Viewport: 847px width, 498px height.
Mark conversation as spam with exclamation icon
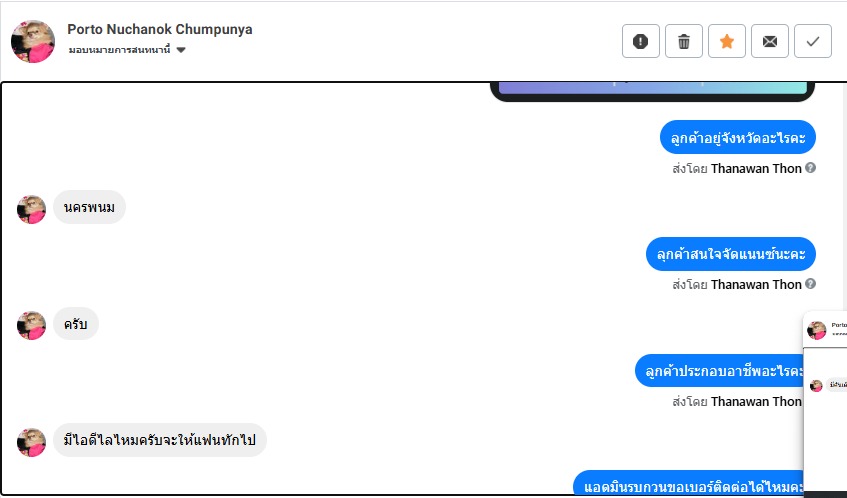click(x=641, y=41)
